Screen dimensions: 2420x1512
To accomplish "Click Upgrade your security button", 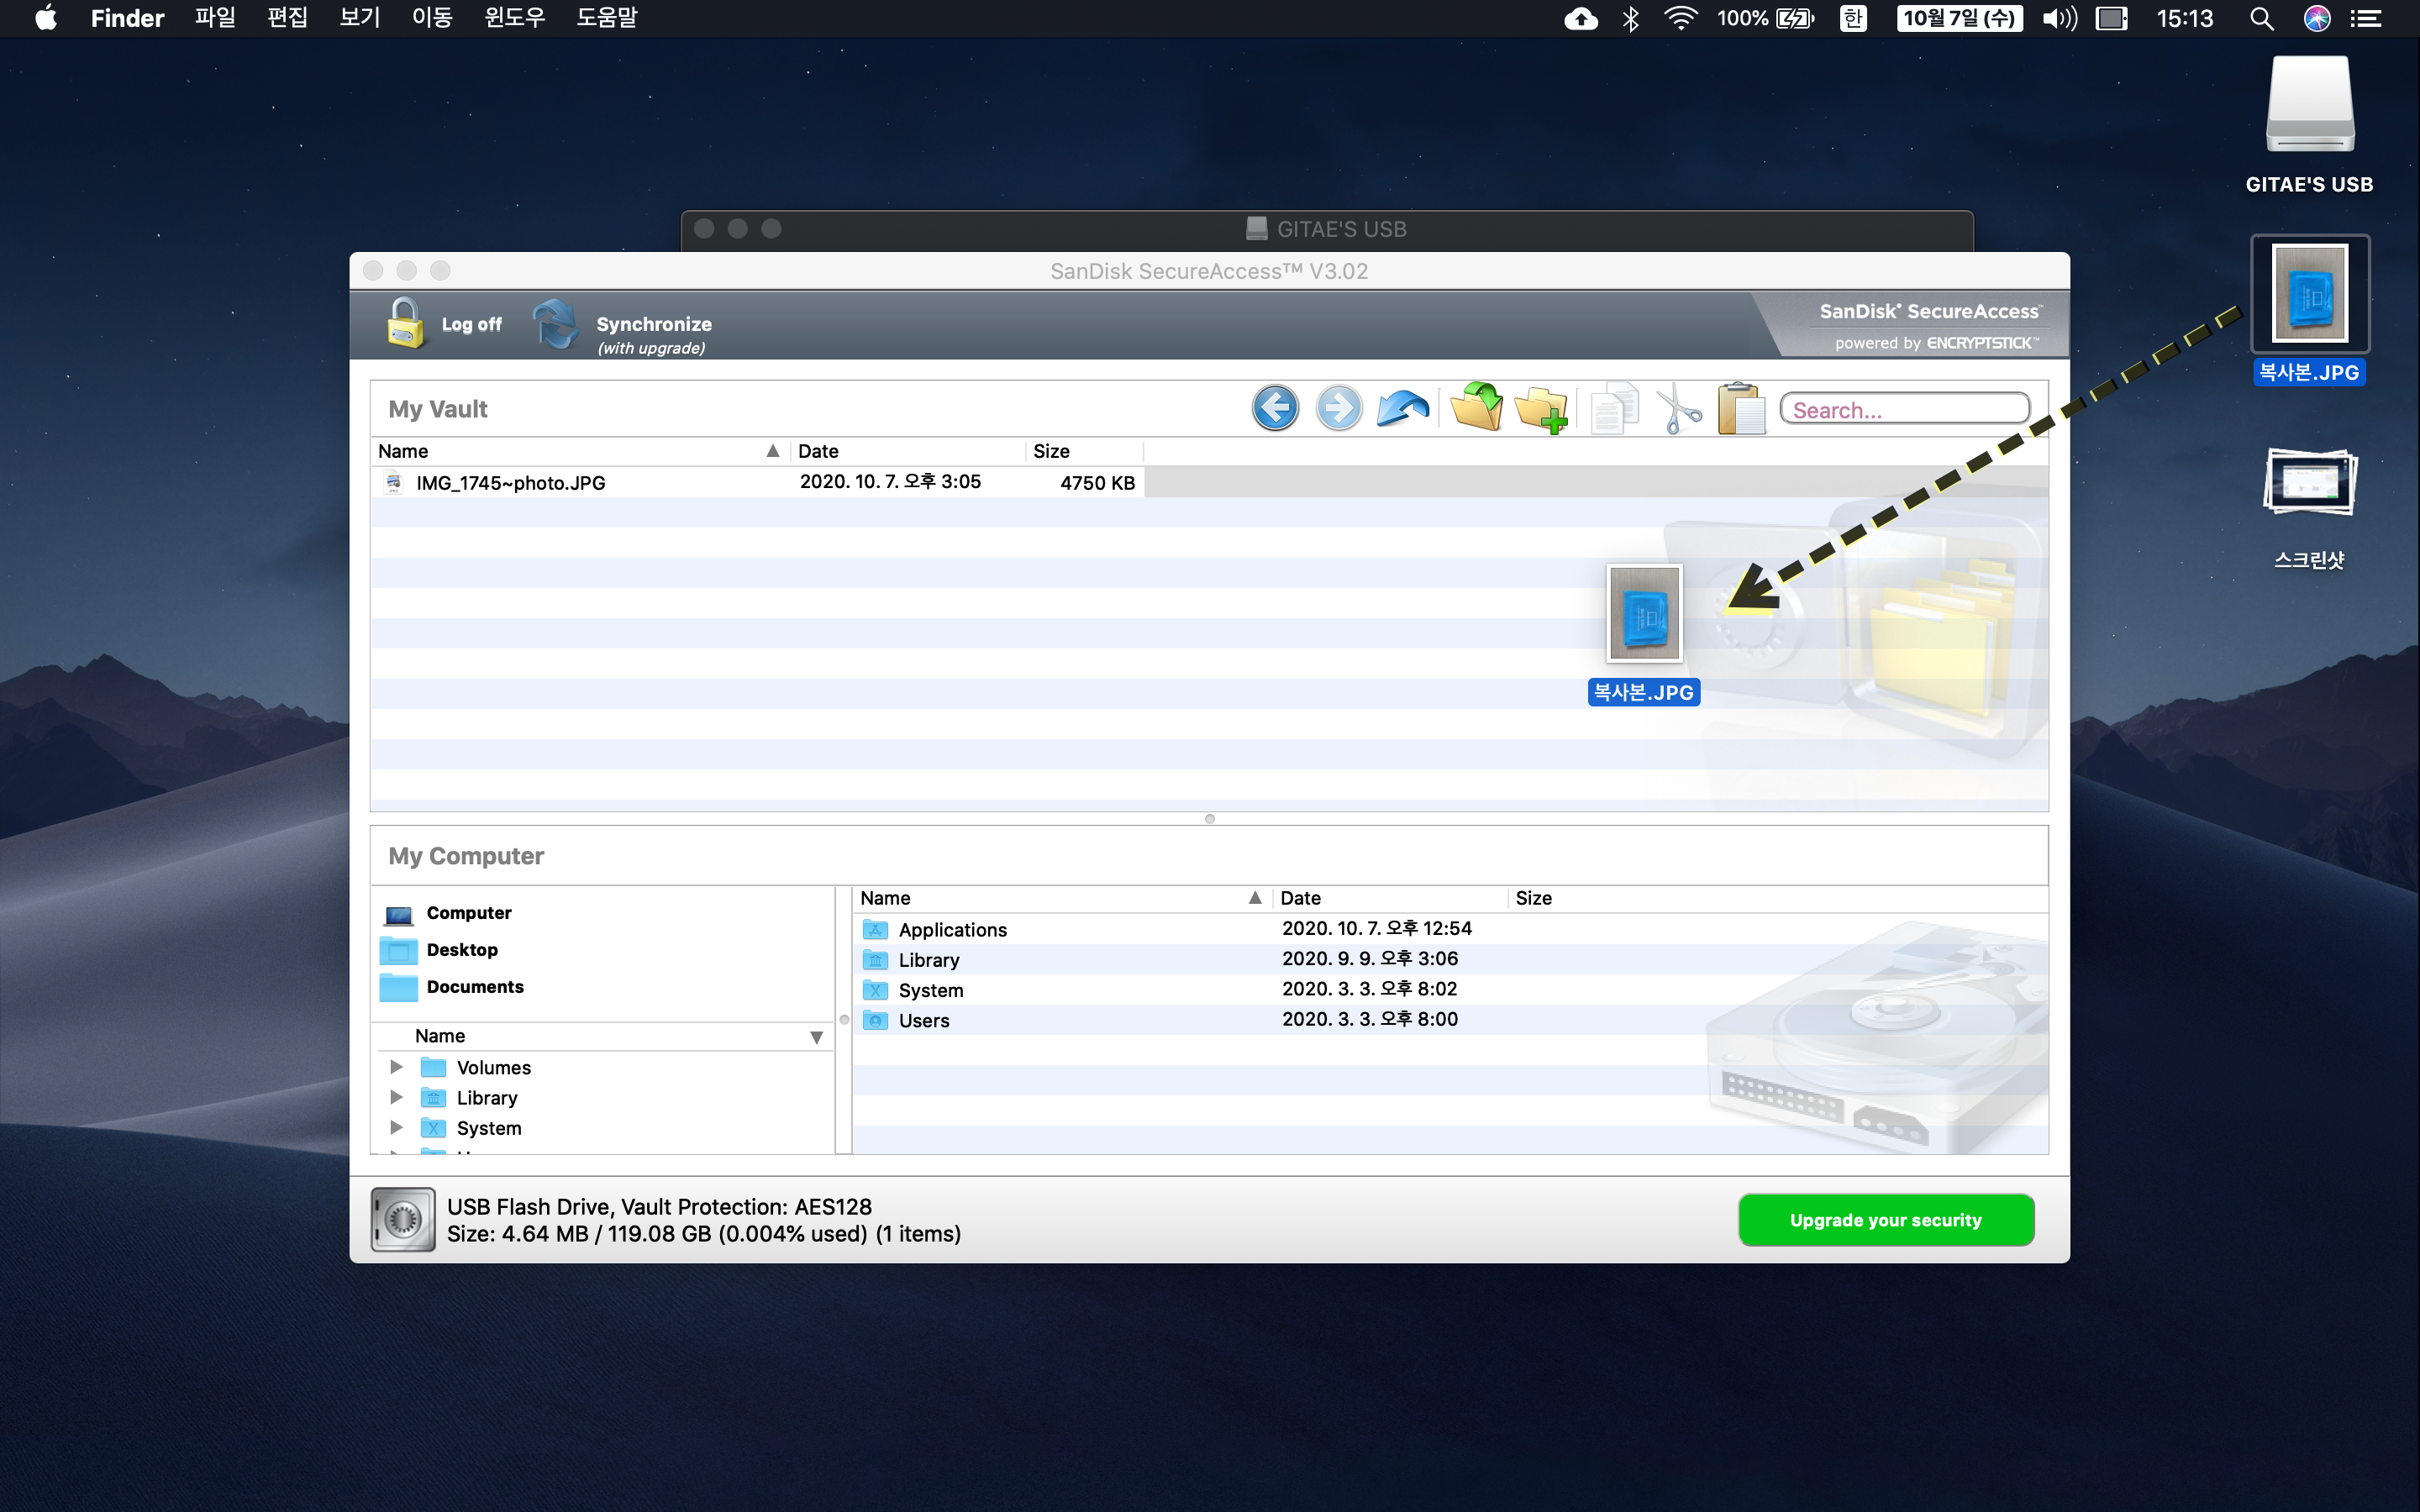I will (x=1886, y=1220).
